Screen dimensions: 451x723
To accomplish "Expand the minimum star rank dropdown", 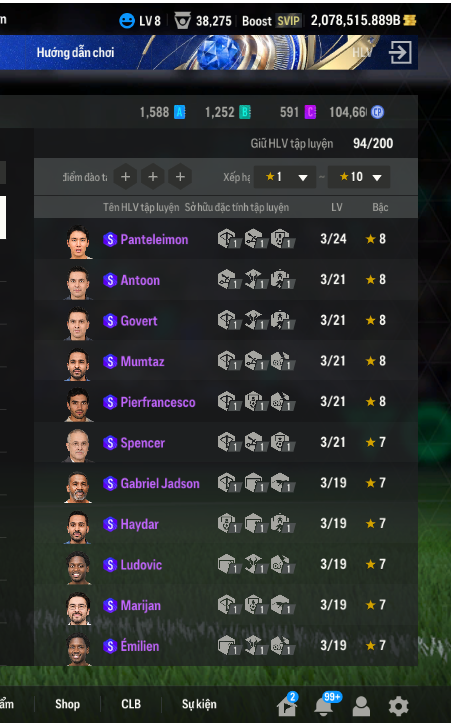I will click(285, 177).
